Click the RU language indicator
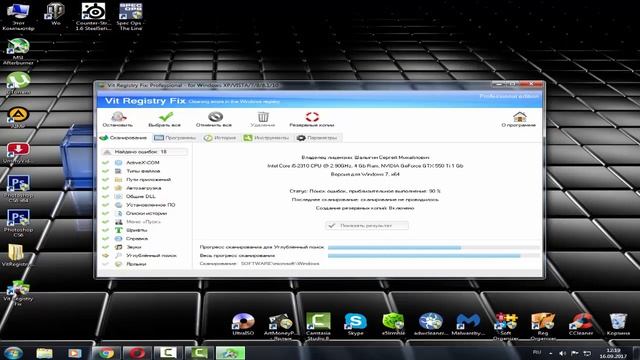Screen dimensions: 640x360 [537, 352]
